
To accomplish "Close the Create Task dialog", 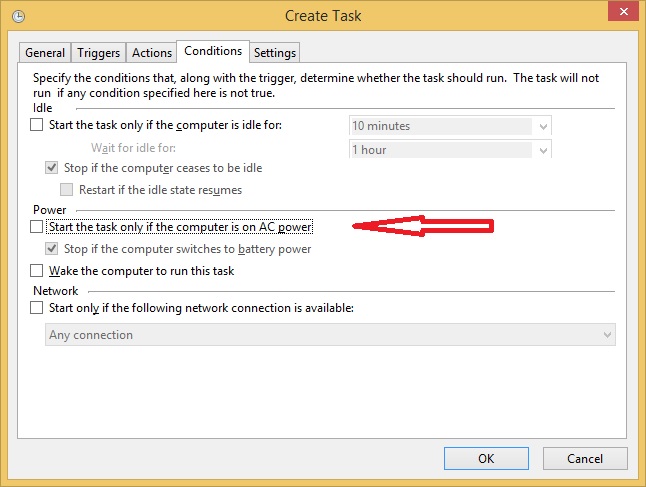I will tap(624, 12).
